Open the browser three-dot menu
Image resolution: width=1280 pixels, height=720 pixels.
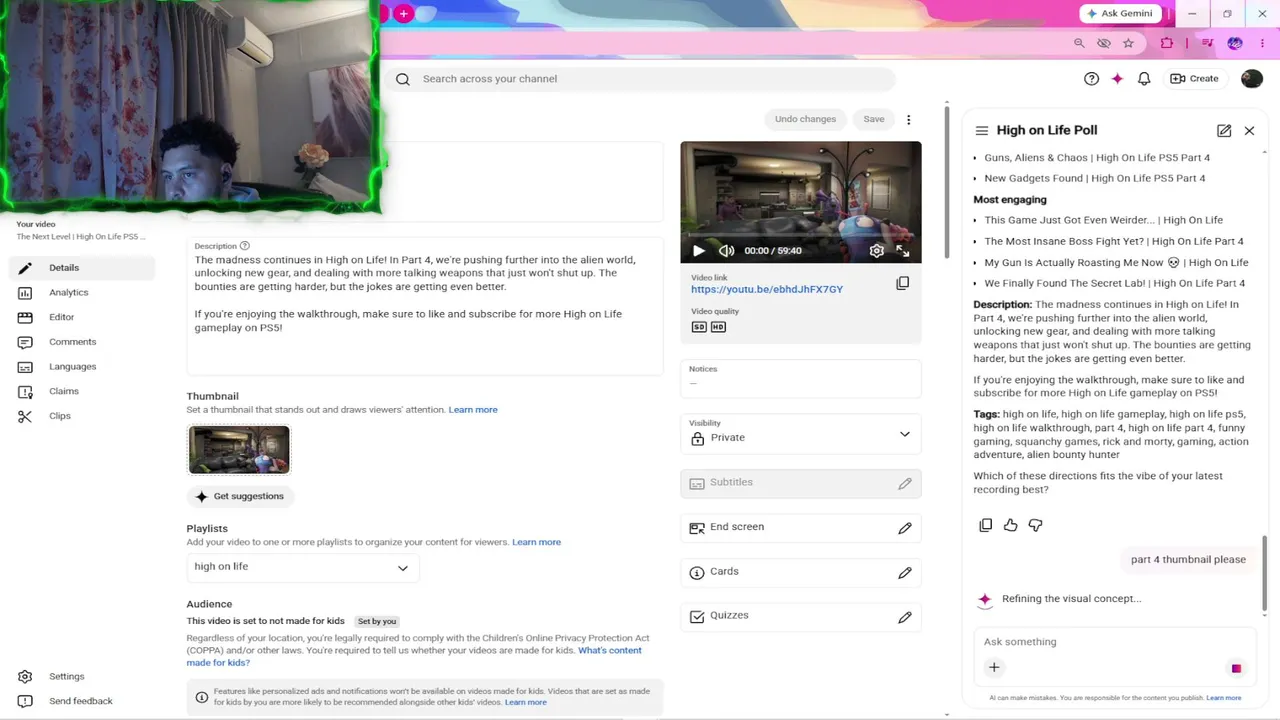coord(1261,43)
